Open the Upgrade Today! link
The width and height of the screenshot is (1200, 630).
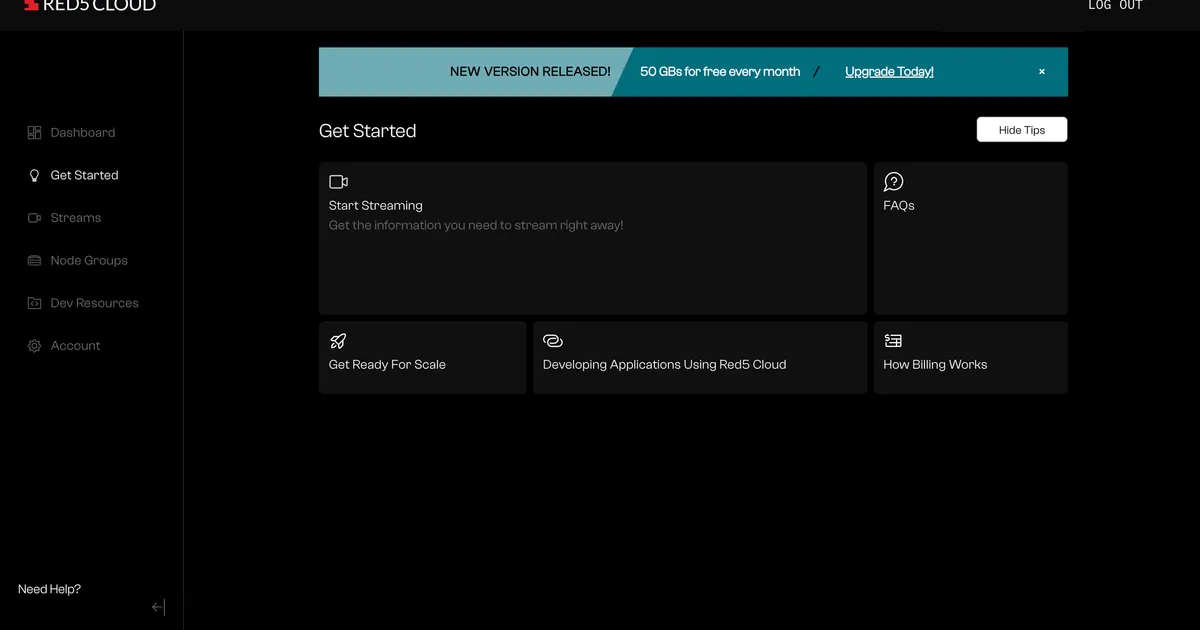click(889, 72)
